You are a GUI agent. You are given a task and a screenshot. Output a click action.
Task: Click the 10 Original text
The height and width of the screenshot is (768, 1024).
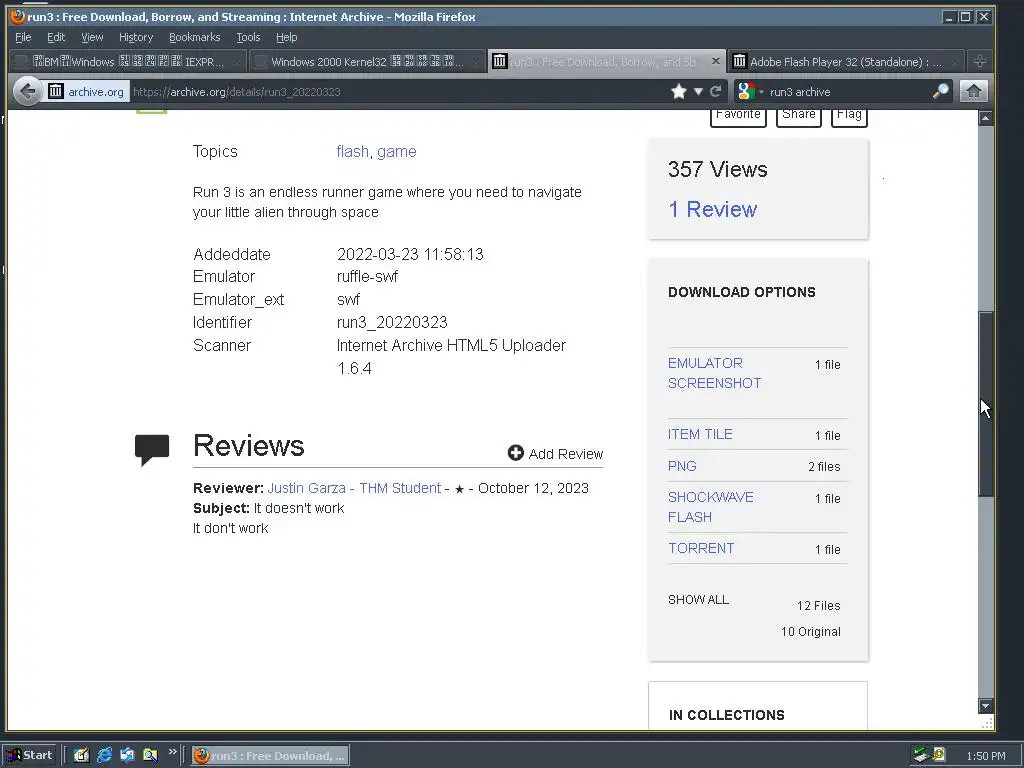[x=810, y=632]
